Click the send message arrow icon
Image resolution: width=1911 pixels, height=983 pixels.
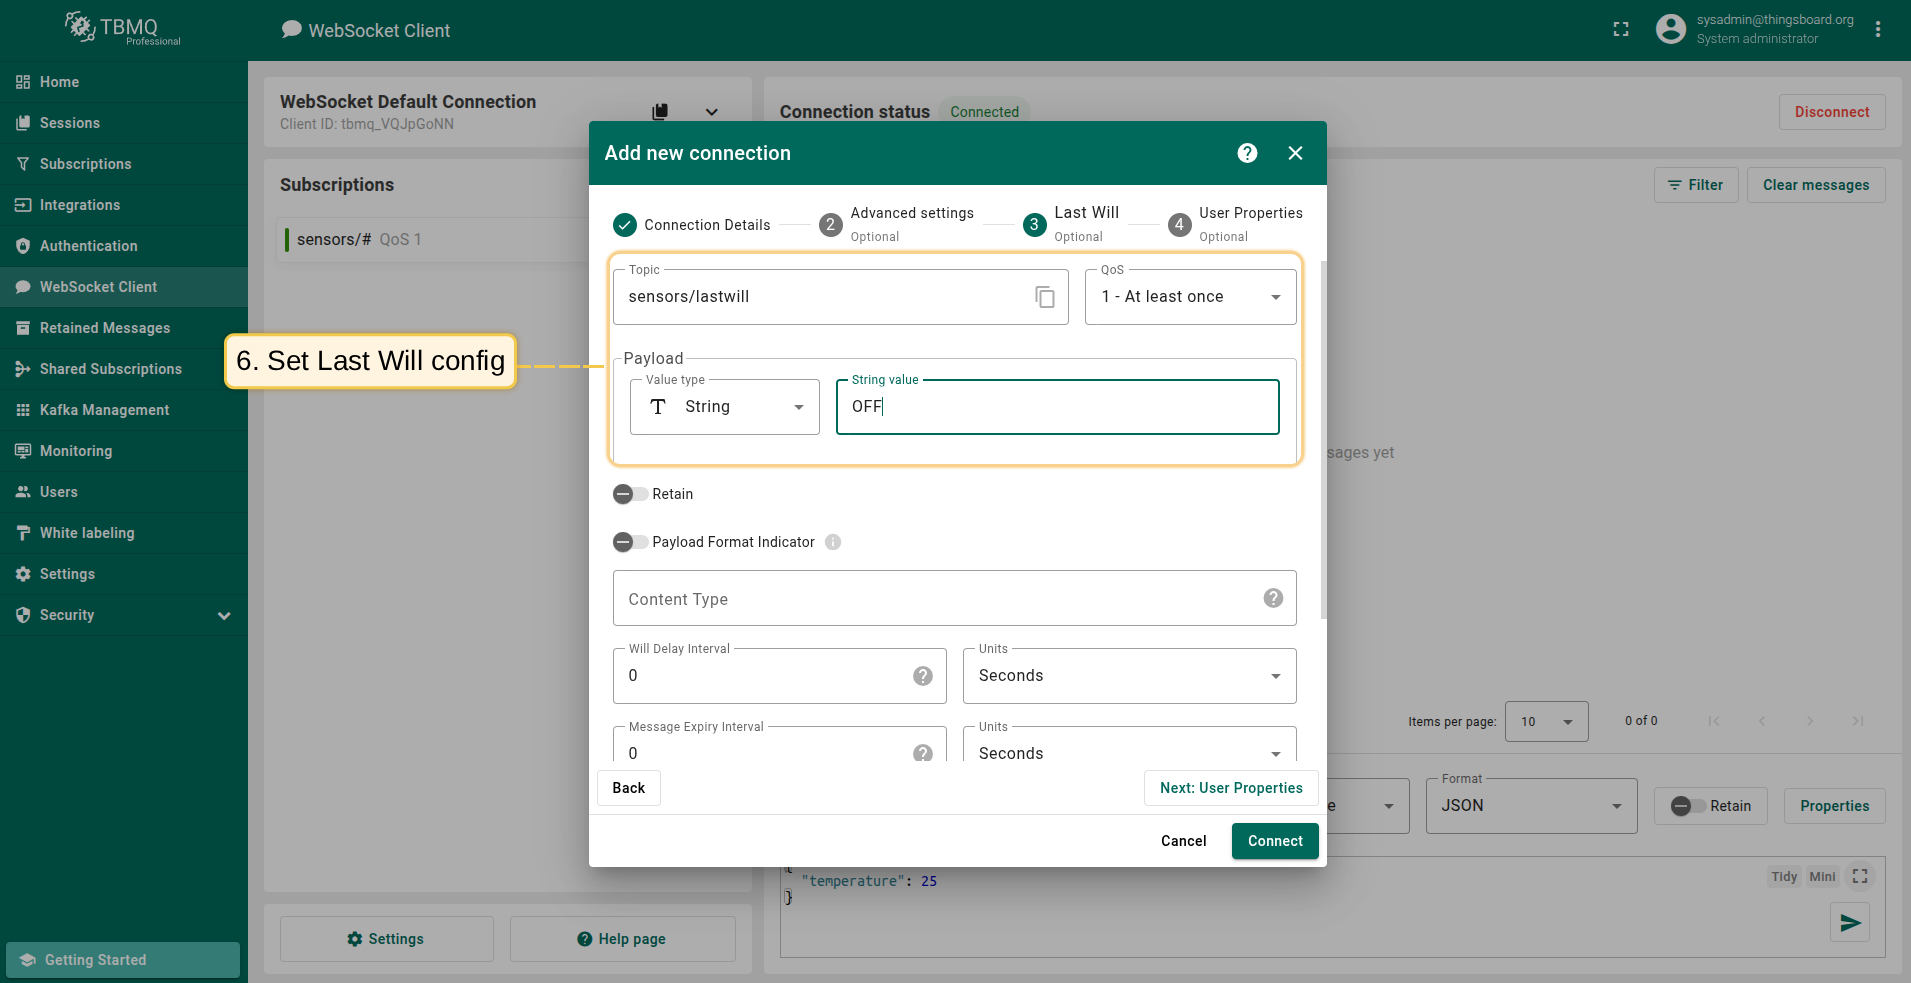1849,922
